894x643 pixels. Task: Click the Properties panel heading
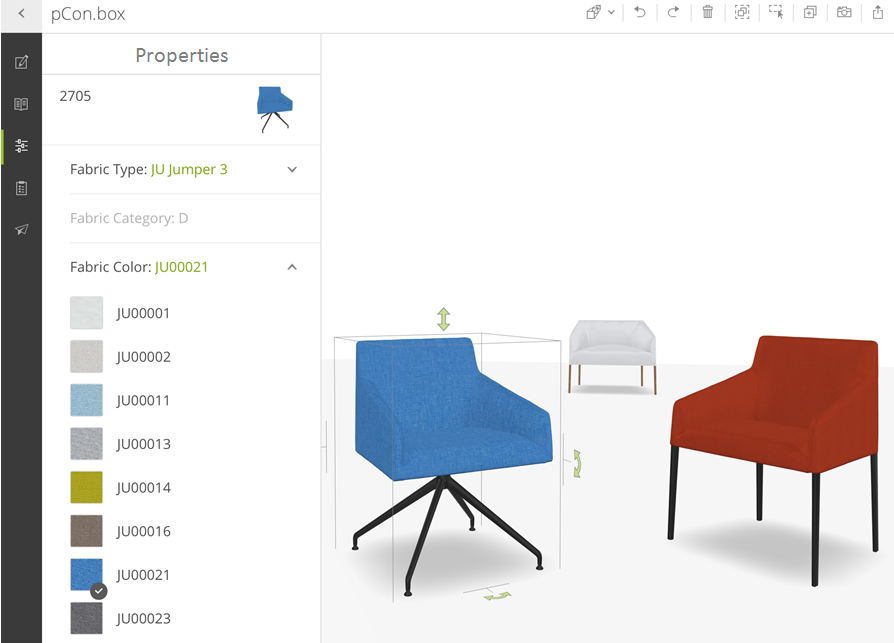(x=182, y=55)
